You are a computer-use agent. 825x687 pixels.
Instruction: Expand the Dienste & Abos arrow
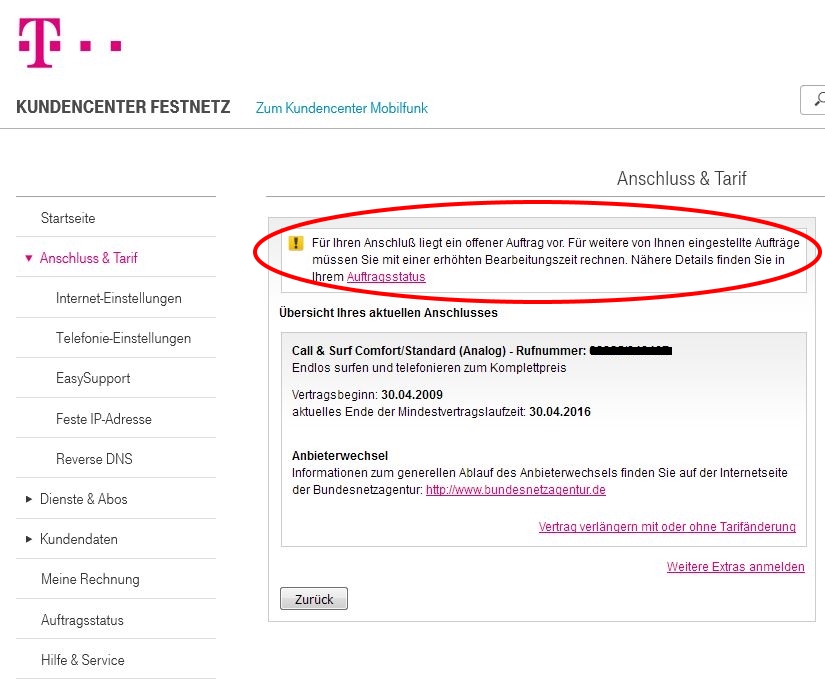tap(29, 499)
